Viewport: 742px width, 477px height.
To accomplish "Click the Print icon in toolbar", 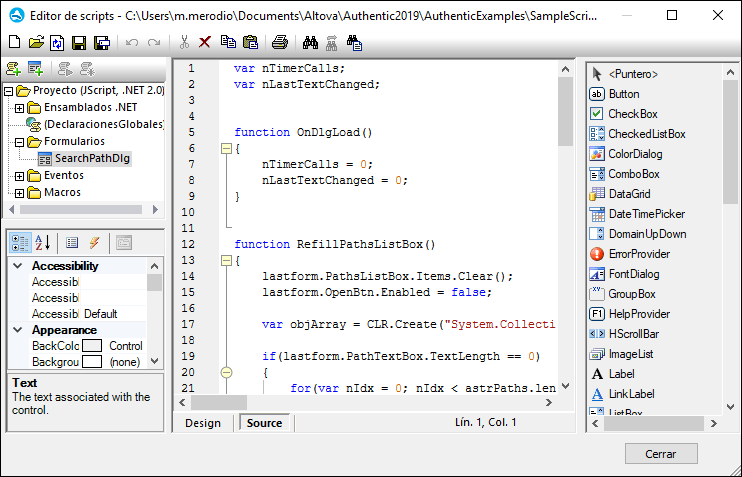I will 281,42.
